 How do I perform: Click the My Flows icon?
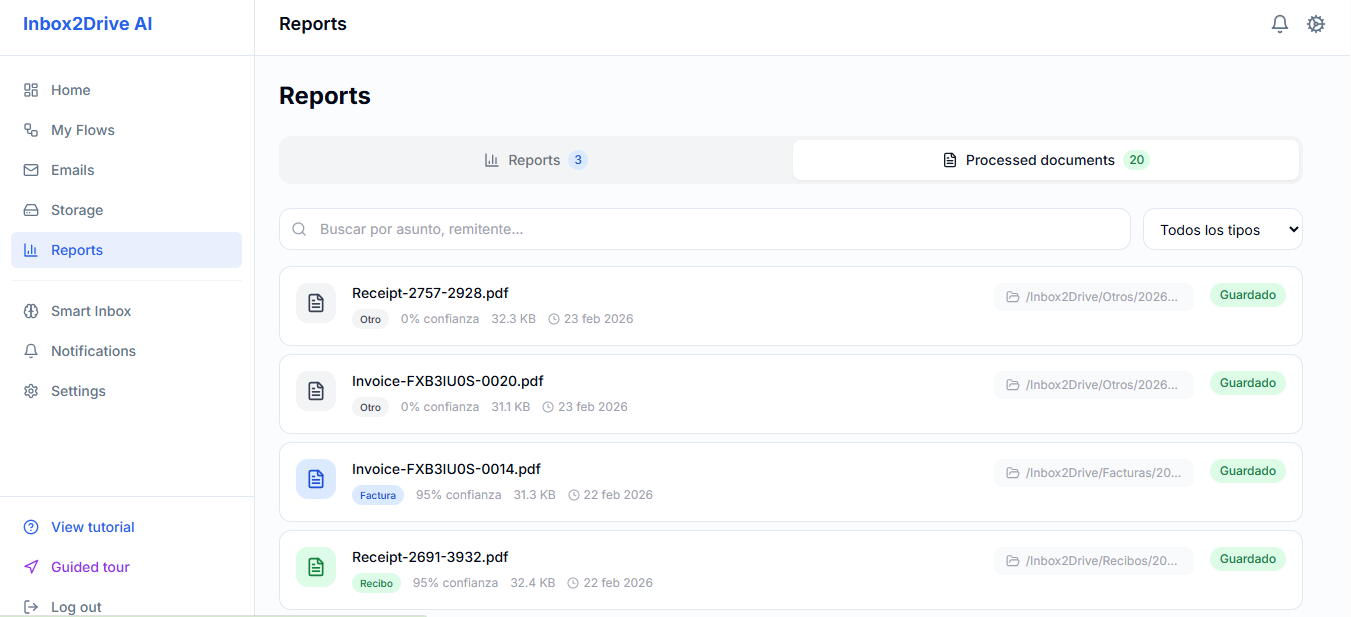31,129
